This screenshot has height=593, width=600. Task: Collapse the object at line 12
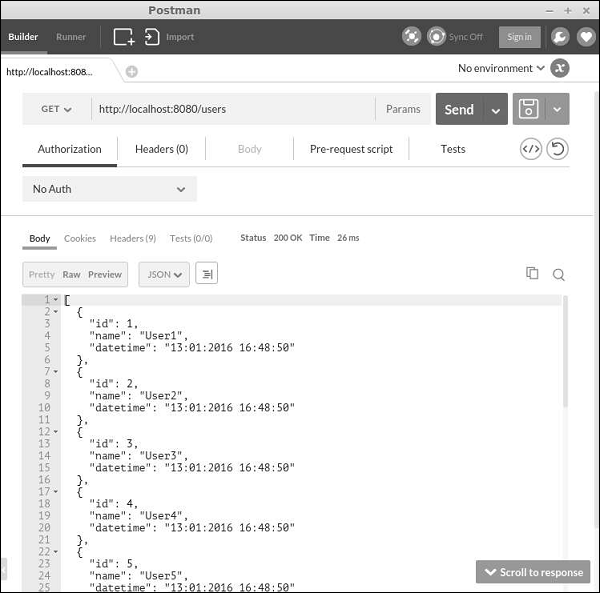(x=56, y=432)
